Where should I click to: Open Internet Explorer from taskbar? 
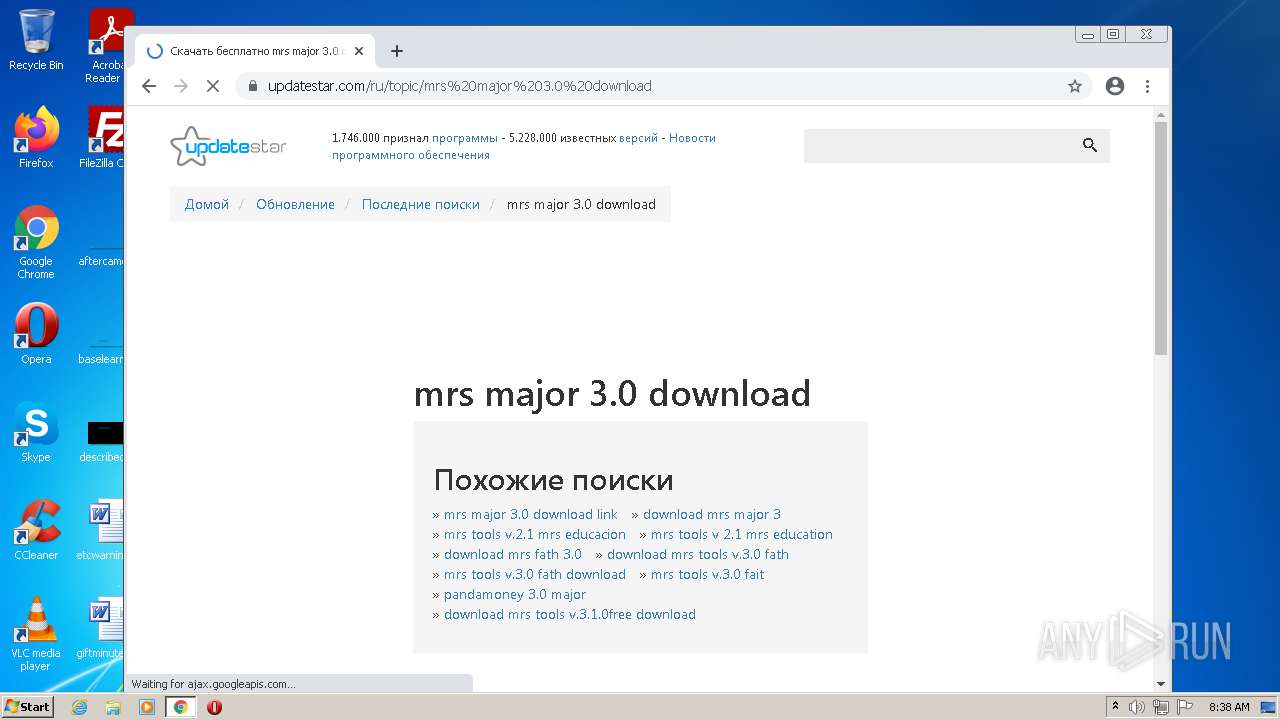click(x=79, y=707)
